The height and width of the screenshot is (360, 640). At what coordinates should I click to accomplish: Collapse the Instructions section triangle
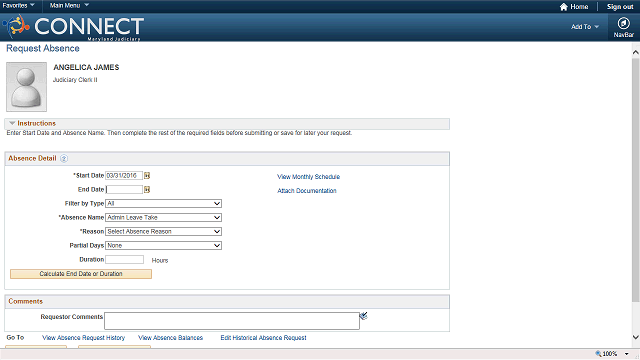point(12,123)
